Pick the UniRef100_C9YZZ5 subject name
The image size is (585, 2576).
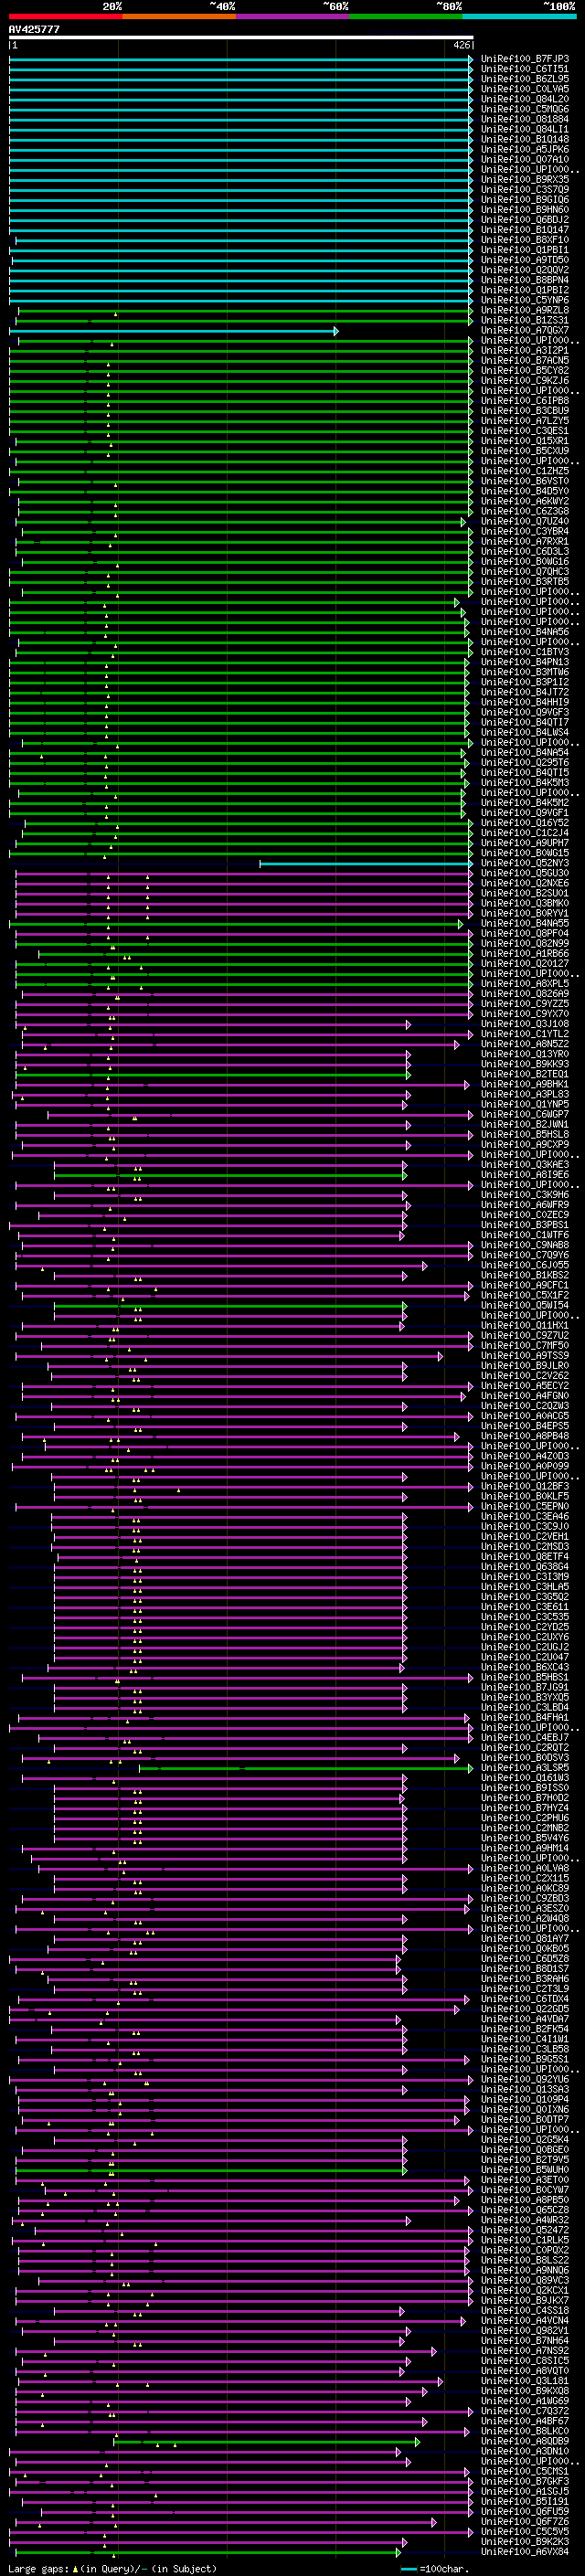[x=525, y=1004]
